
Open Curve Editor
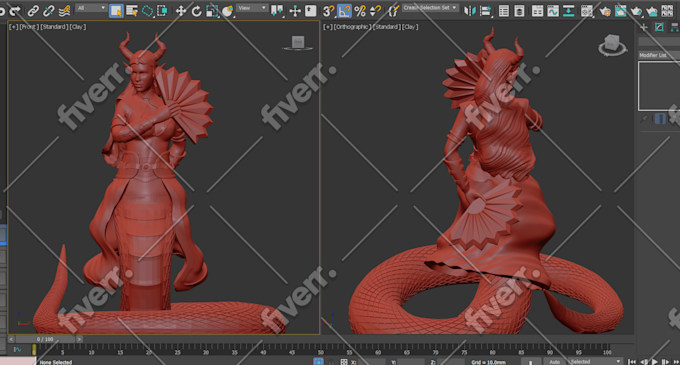coord(553,11)
